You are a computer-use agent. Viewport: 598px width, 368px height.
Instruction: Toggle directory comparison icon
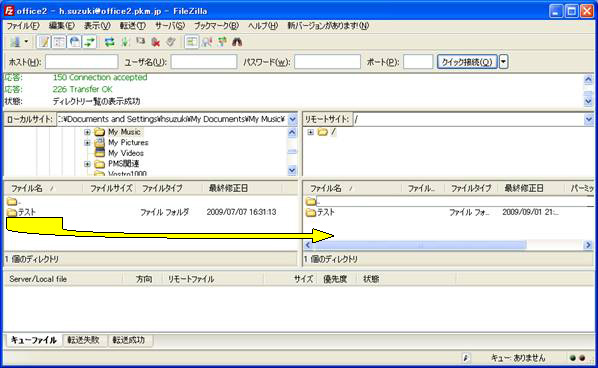click(x=207, y=42)
